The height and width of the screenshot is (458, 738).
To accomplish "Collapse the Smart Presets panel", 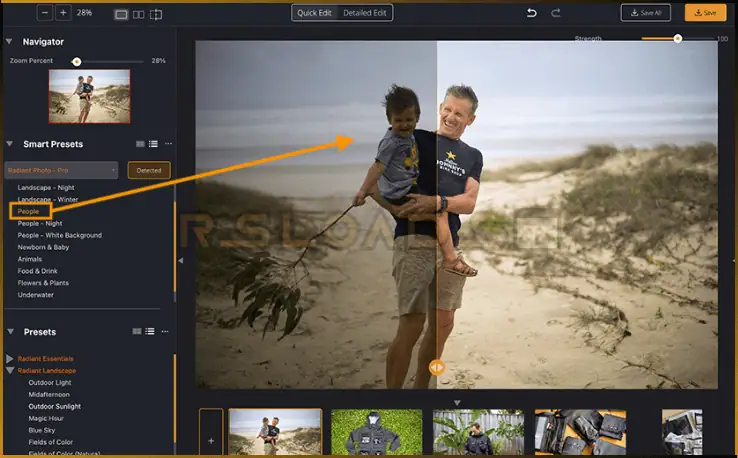I will click(x=9, y=144).
